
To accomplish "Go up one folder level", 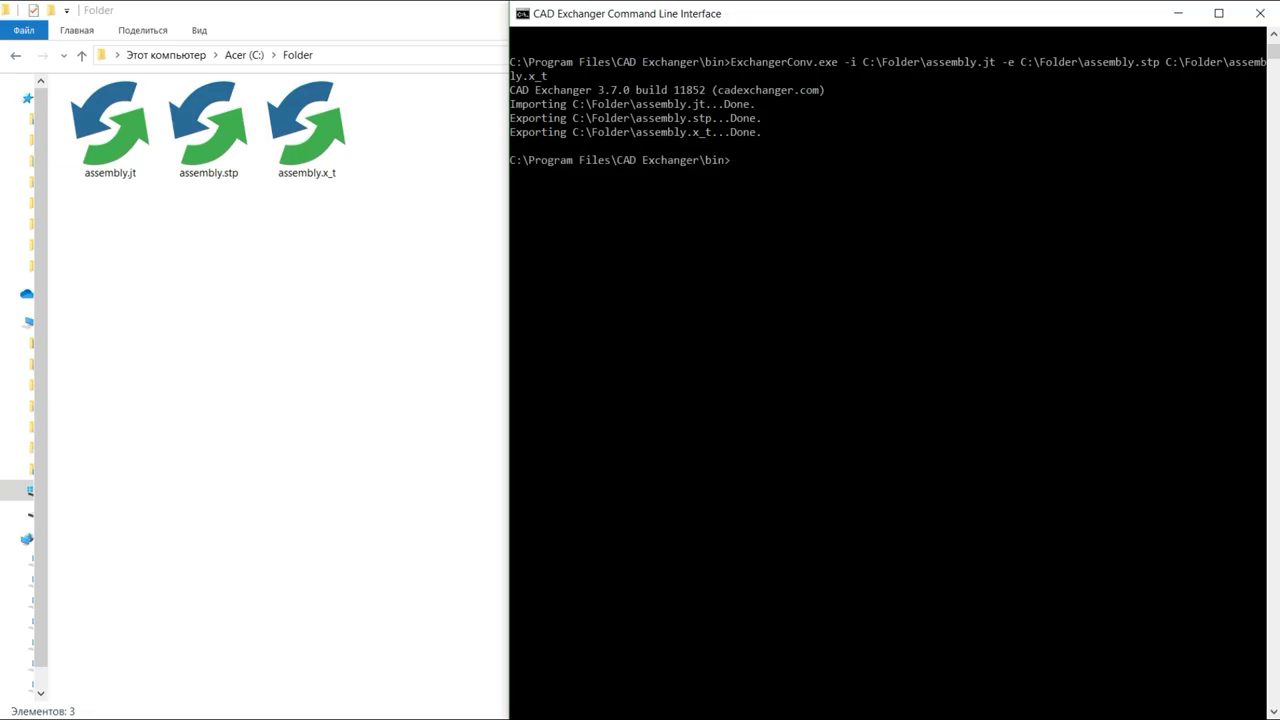I will (82, 55).
